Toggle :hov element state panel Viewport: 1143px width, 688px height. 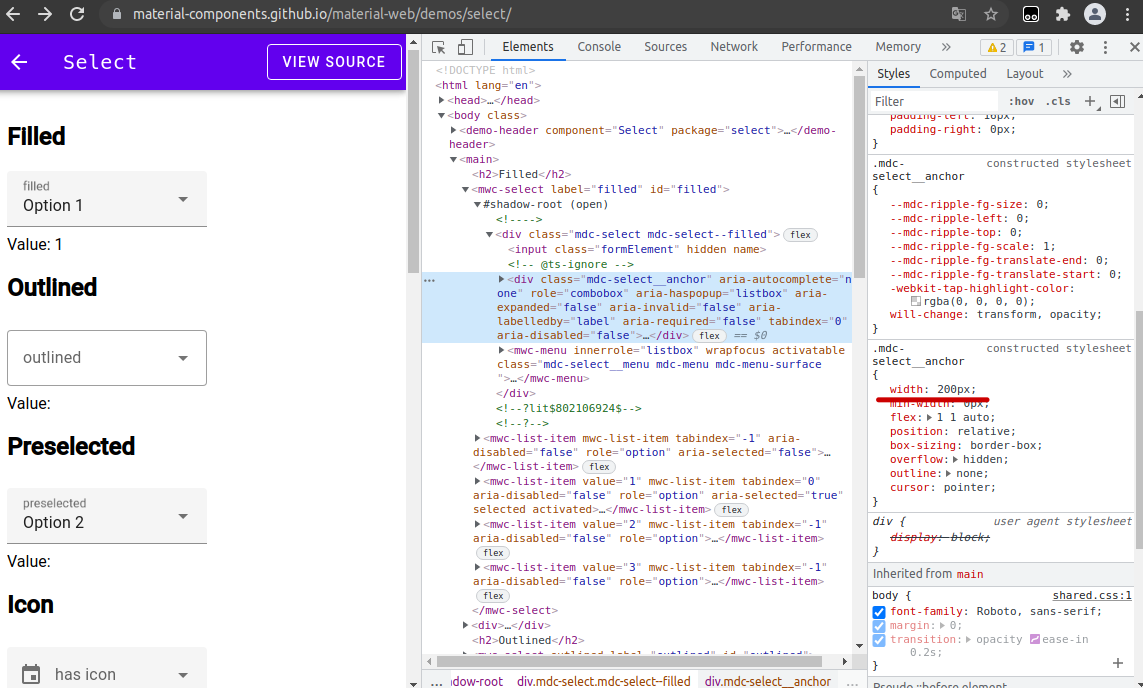tap(1021, 101)
